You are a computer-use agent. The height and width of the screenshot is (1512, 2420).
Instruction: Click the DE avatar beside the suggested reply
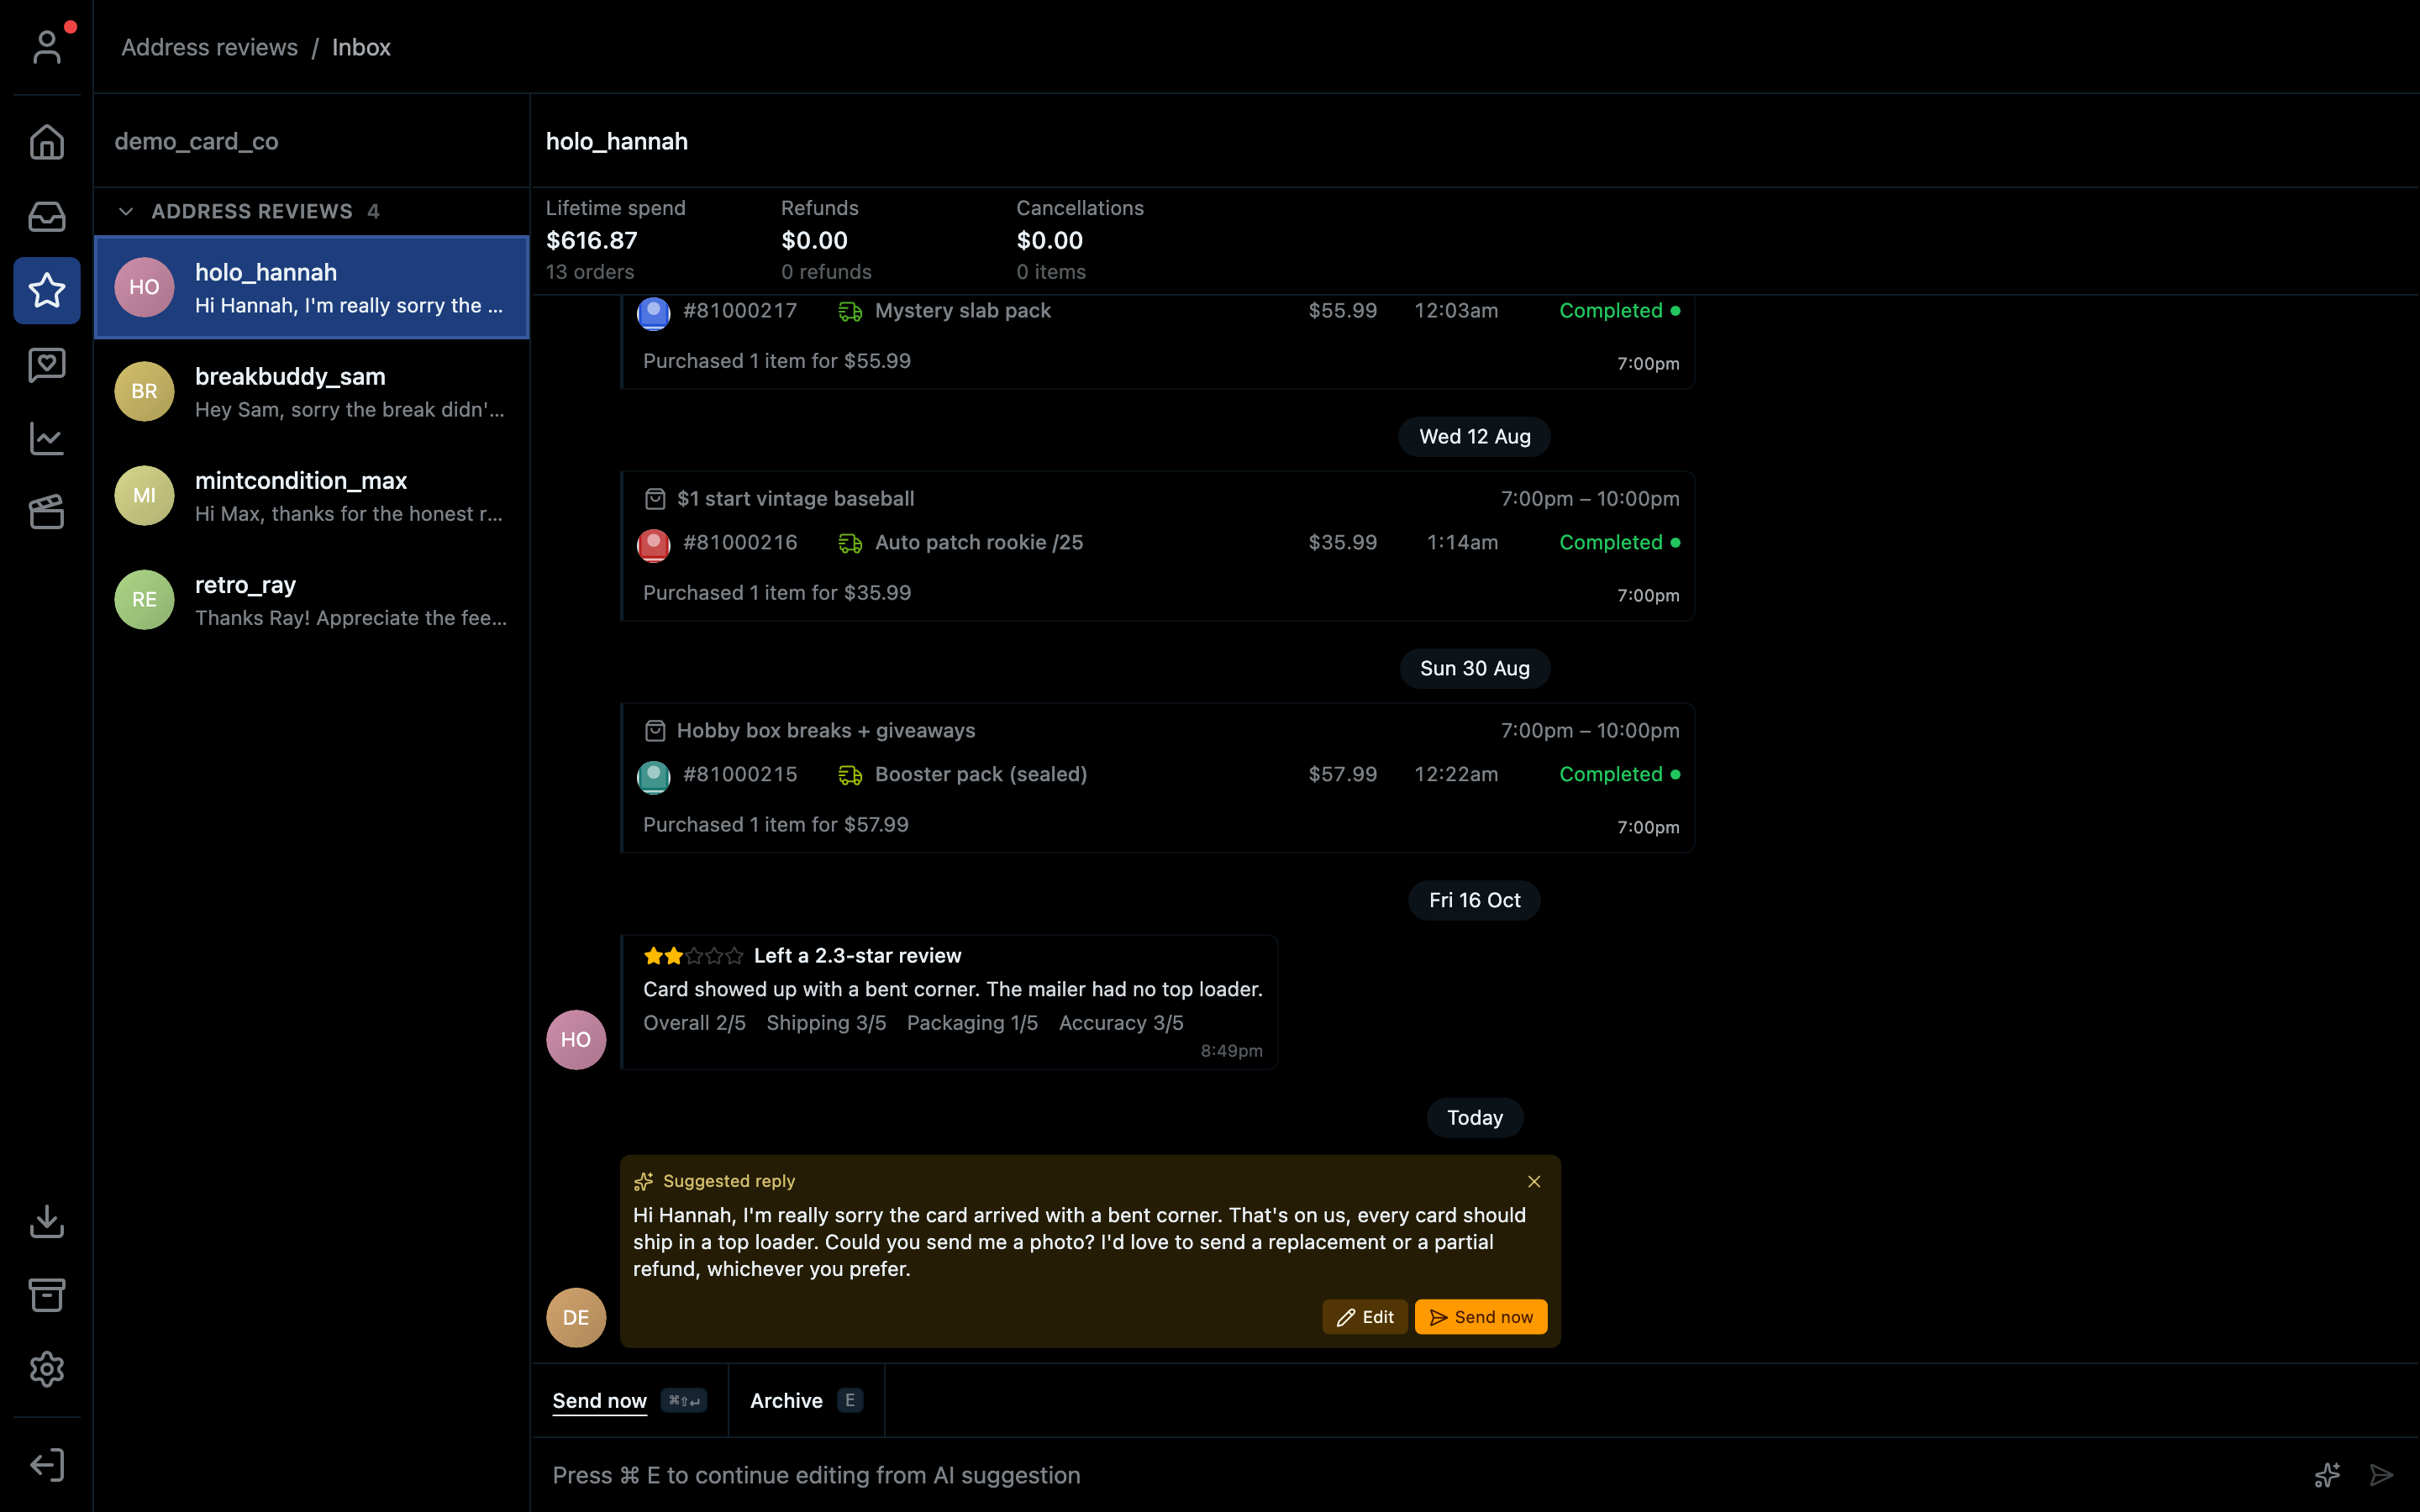tap(576, 1317)
